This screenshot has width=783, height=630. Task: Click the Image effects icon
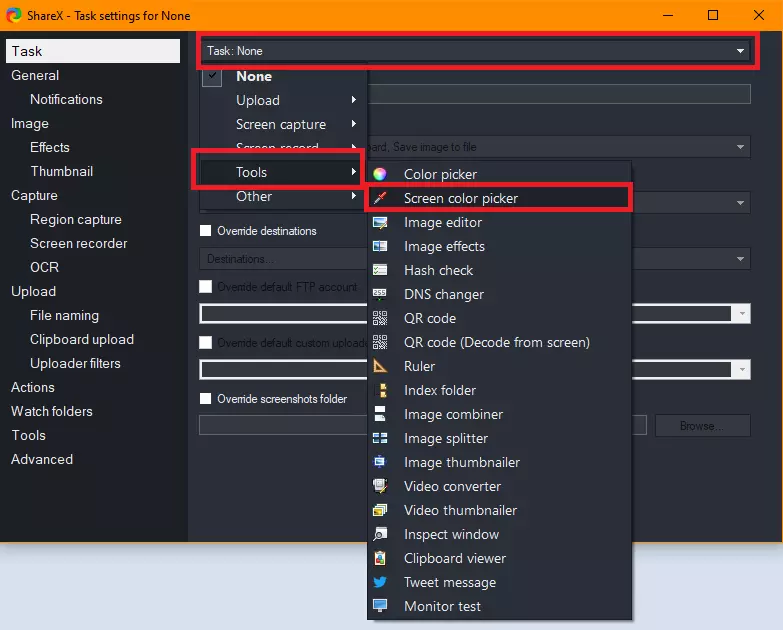point(380,246)
